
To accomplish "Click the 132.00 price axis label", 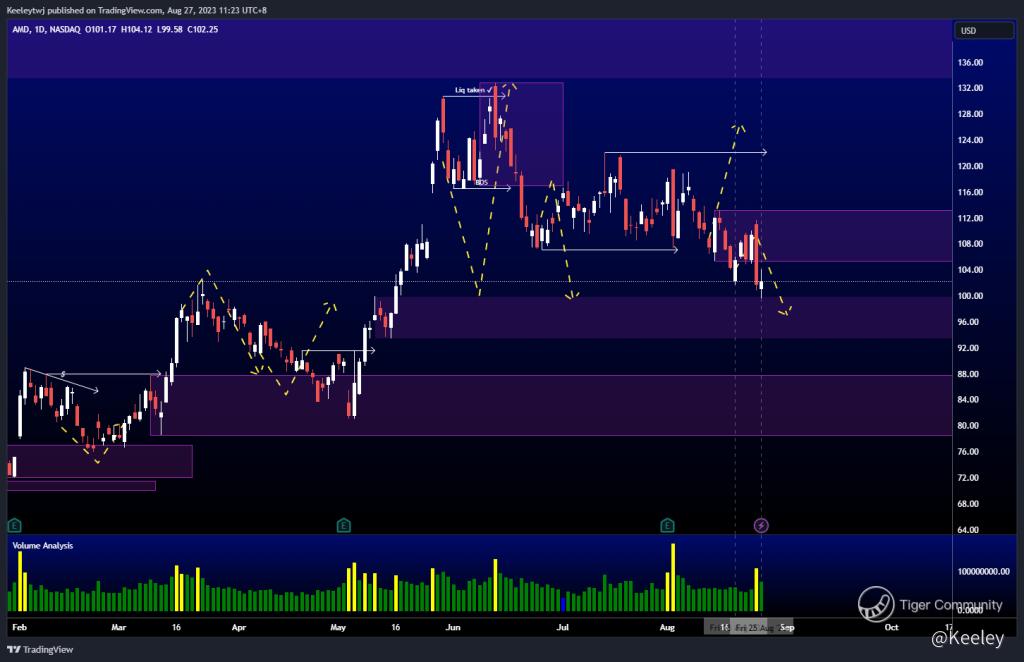I will point(970,88).
